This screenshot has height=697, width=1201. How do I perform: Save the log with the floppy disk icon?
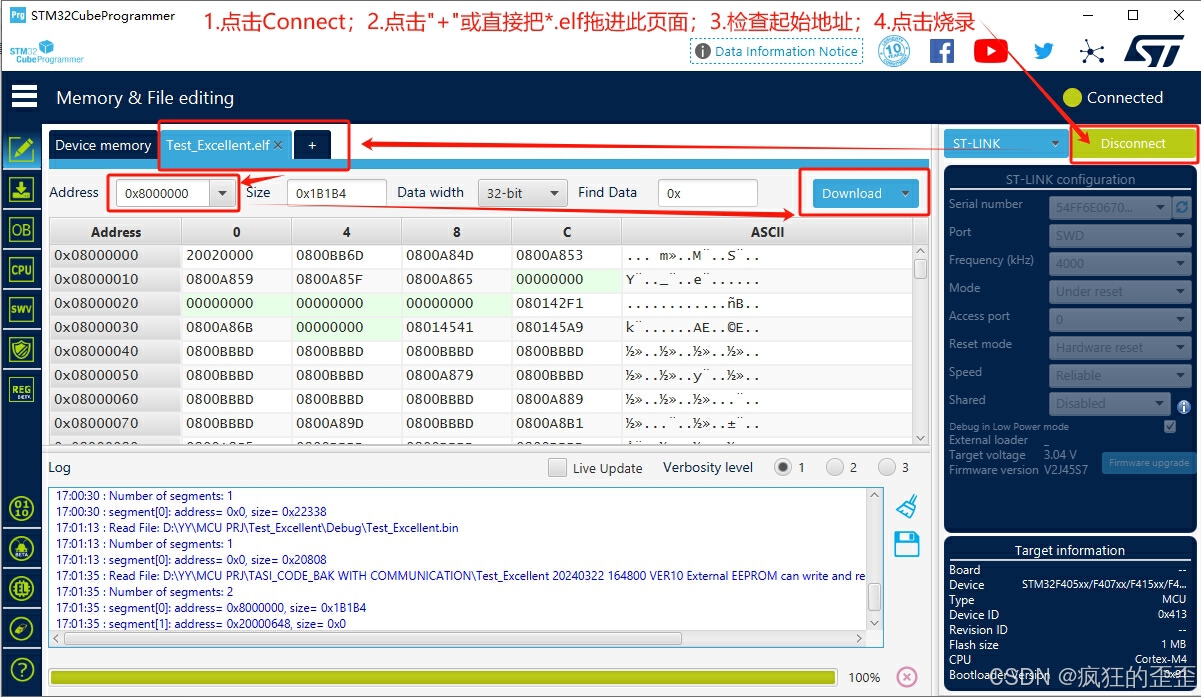[907, 544]
